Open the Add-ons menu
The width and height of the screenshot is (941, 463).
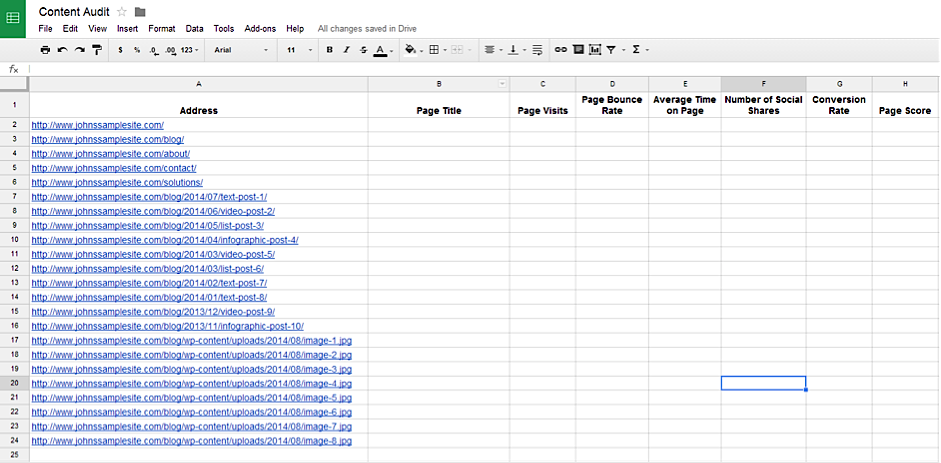coord(259,29)
